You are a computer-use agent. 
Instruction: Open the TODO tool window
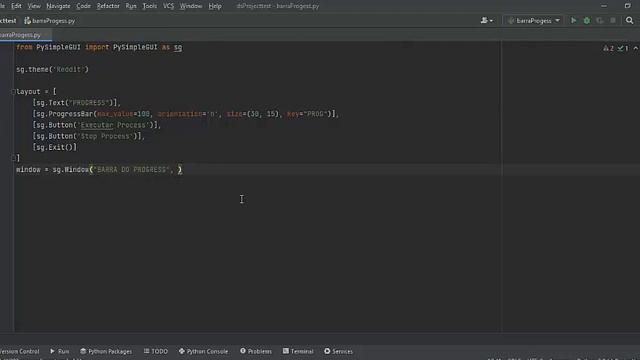click(x=156, y=351)
